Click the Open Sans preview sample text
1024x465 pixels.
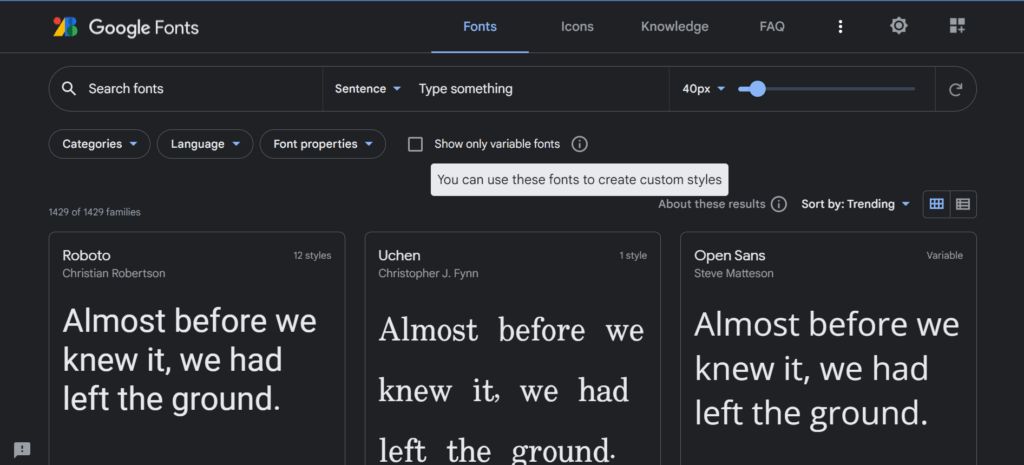(x=826, y=369)
